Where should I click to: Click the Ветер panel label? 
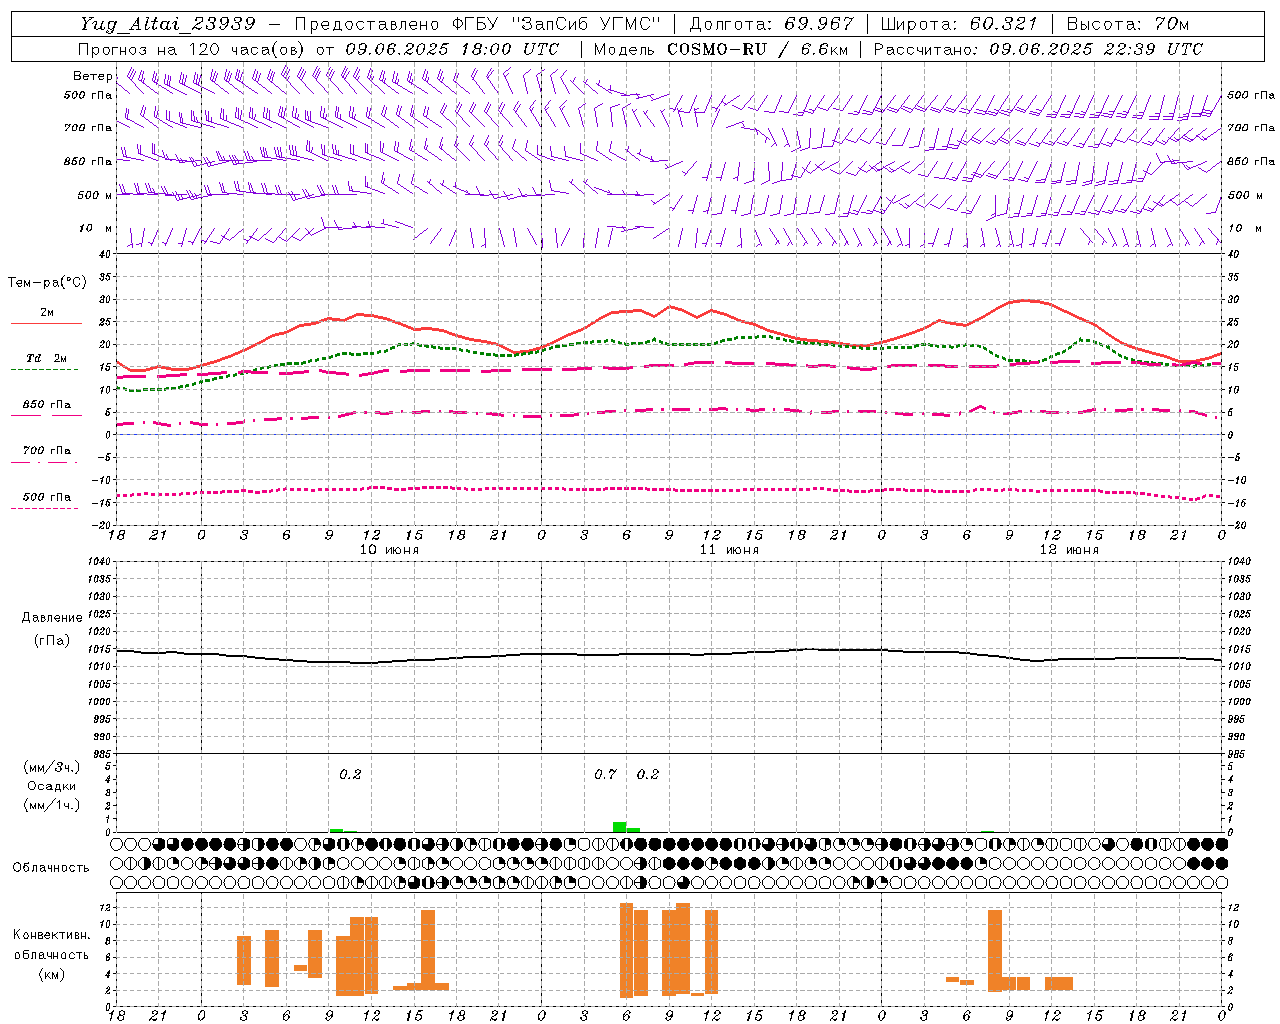pos(92,76)
